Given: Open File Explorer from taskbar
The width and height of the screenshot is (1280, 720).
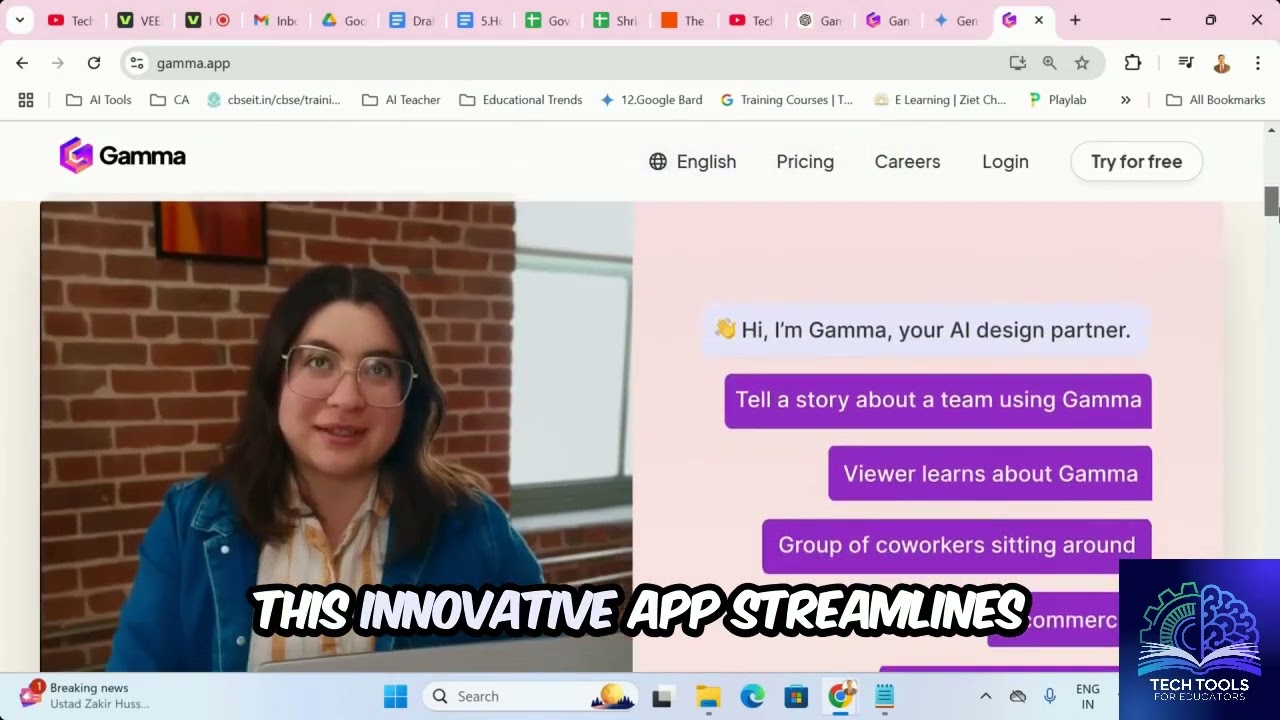Looking at the screenshot, I should click(x=708, y=697).
